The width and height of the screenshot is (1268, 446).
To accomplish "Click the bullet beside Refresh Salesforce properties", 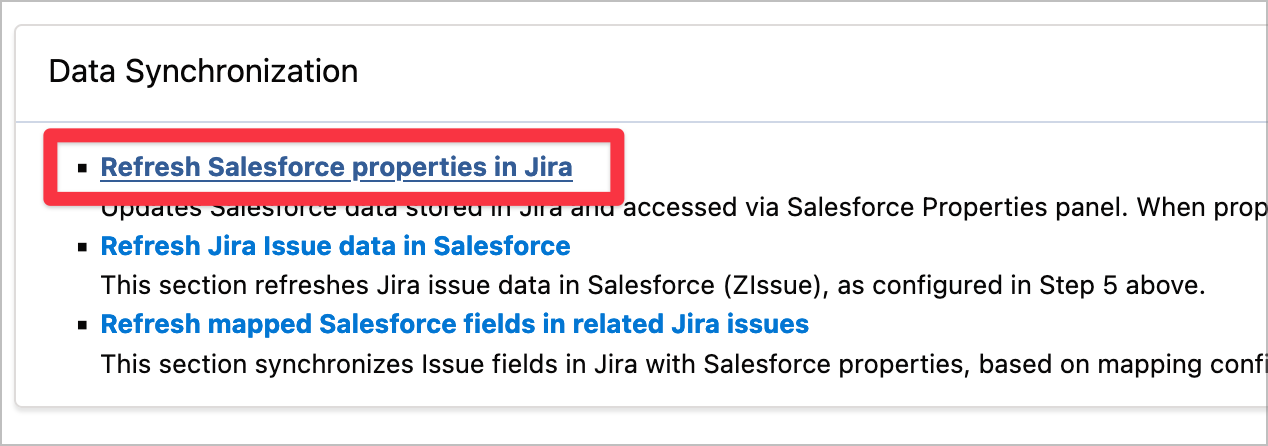I will tap(83, 168).
